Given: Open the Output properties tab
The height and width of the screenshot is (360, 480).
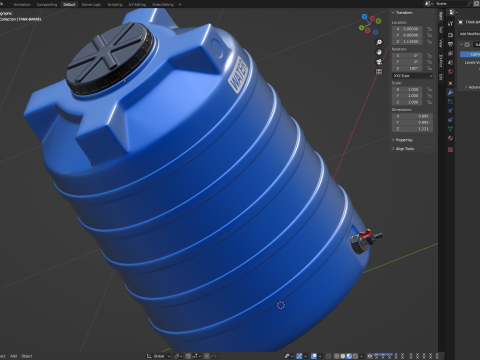Looking at the screenshot, I should pyautogui.click(x=450, y=44).
